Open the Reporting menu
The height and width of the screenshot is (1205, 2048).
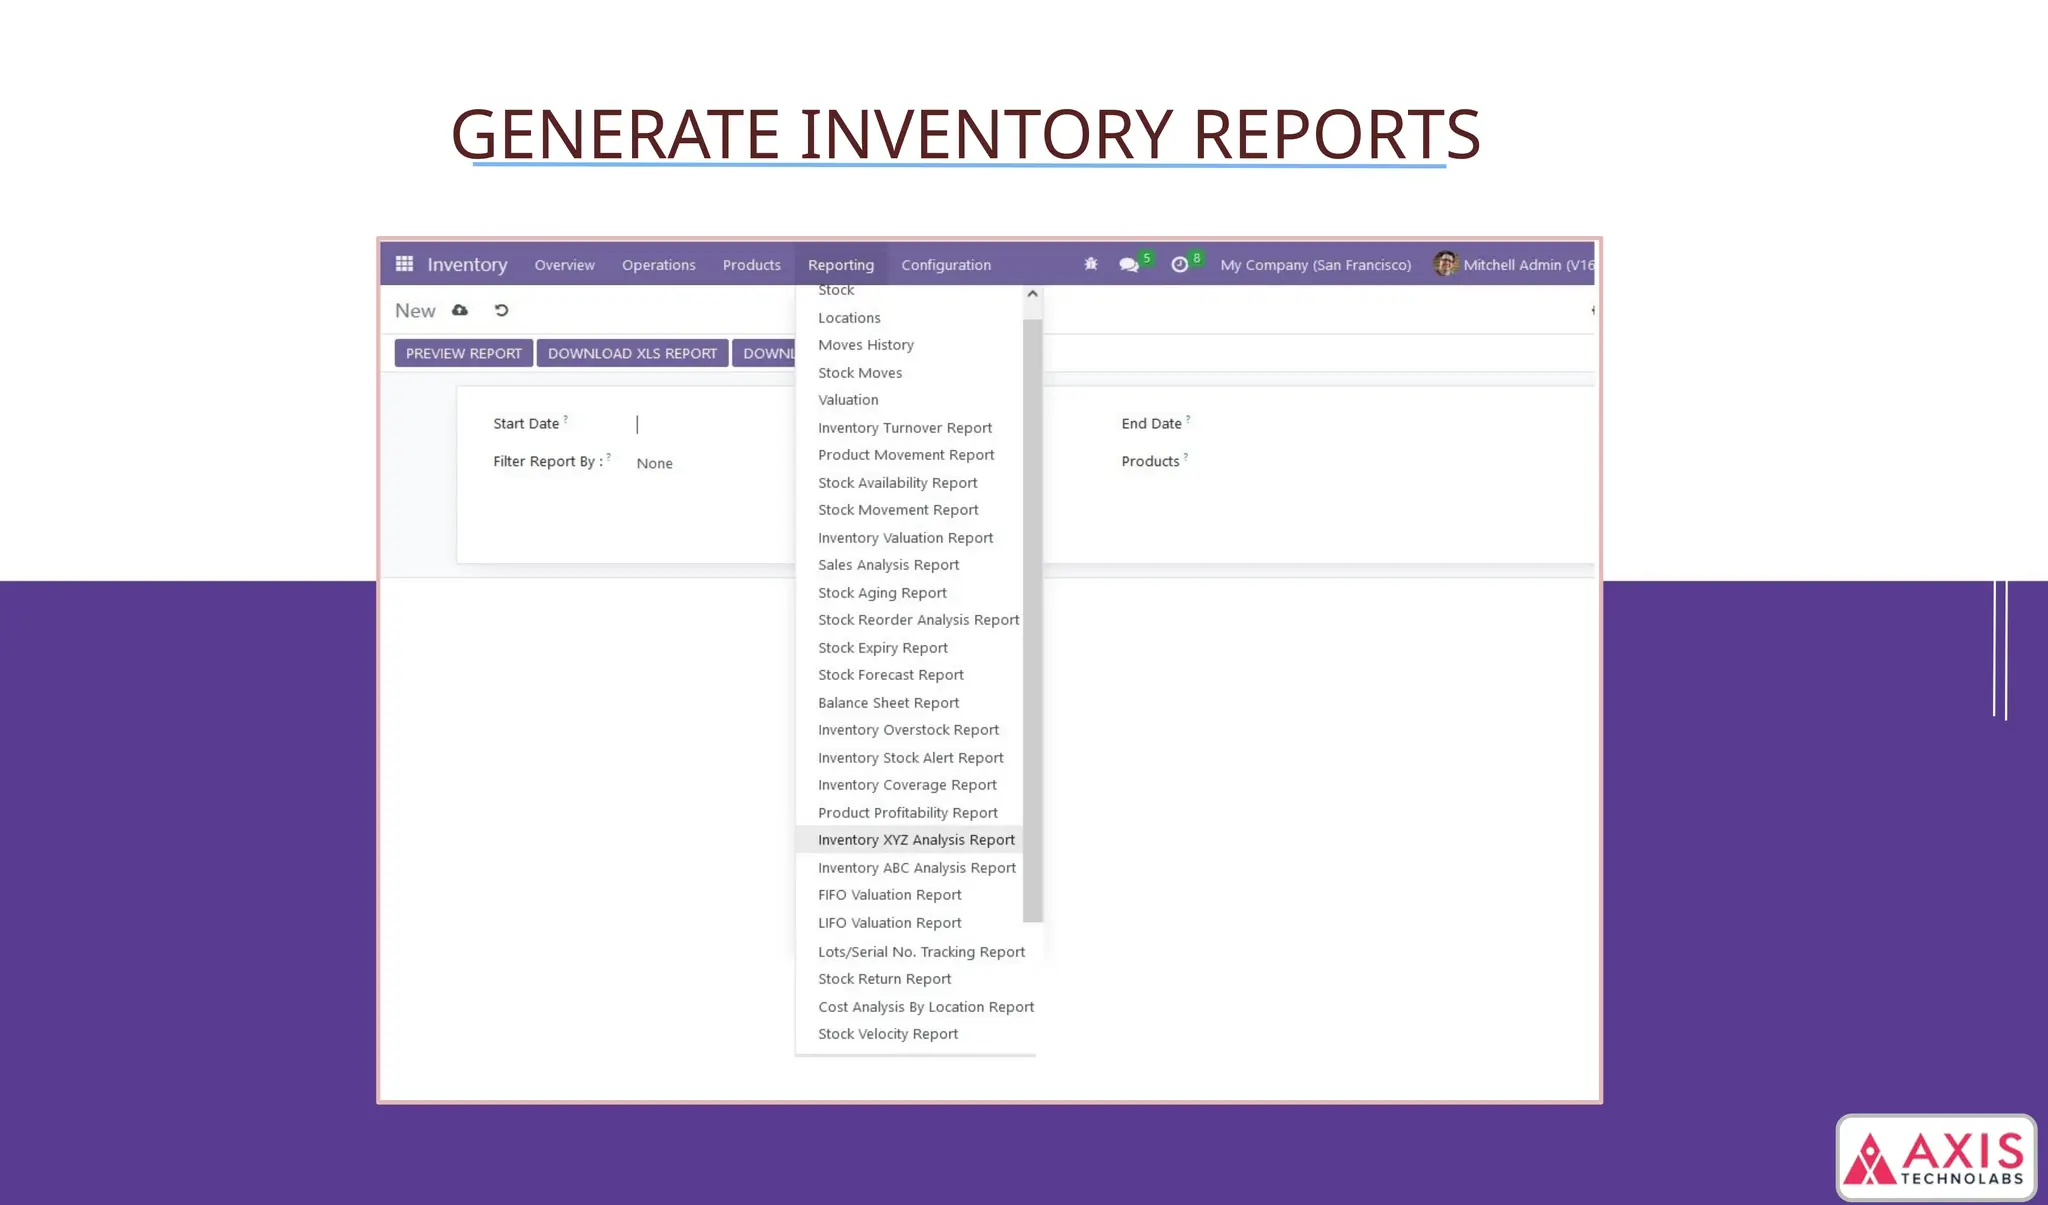pyautogui.click(x=841, y=265)
